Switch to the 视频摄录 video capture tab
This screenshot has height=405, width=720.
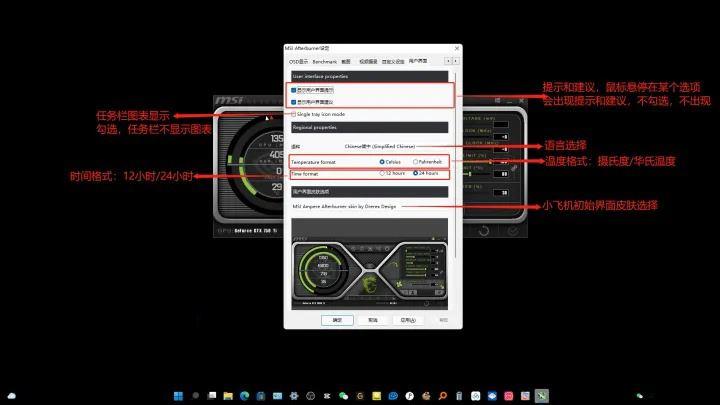click(368, 61)
